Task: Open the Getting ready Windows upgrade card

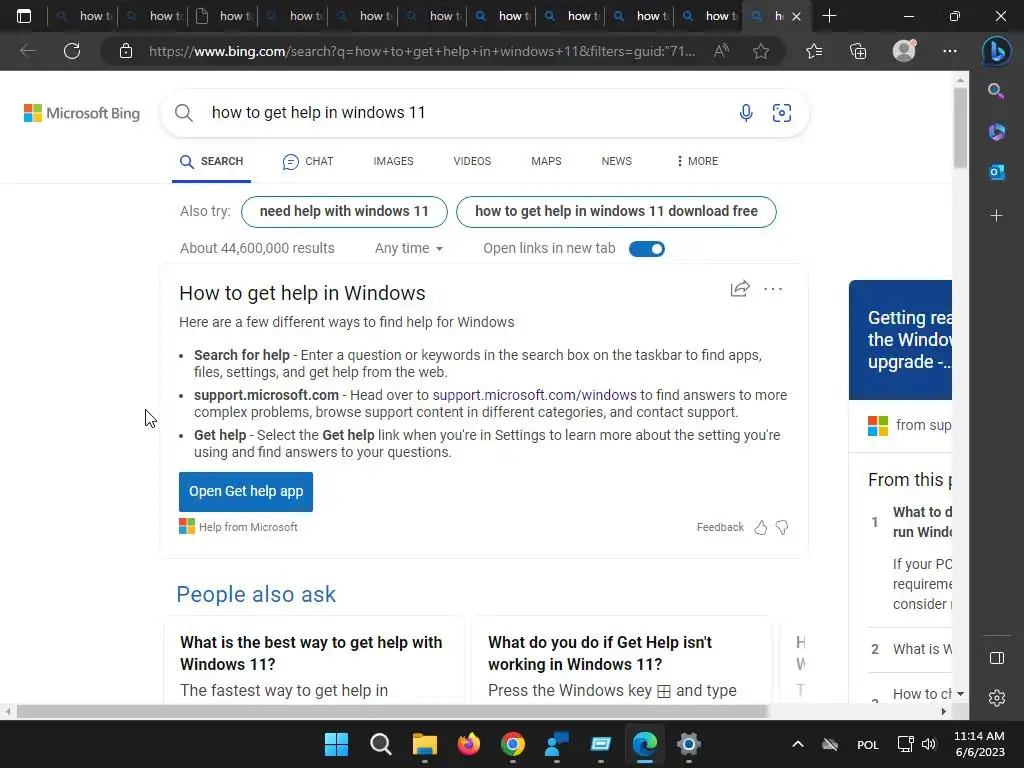Action: [x=900, y=340]
